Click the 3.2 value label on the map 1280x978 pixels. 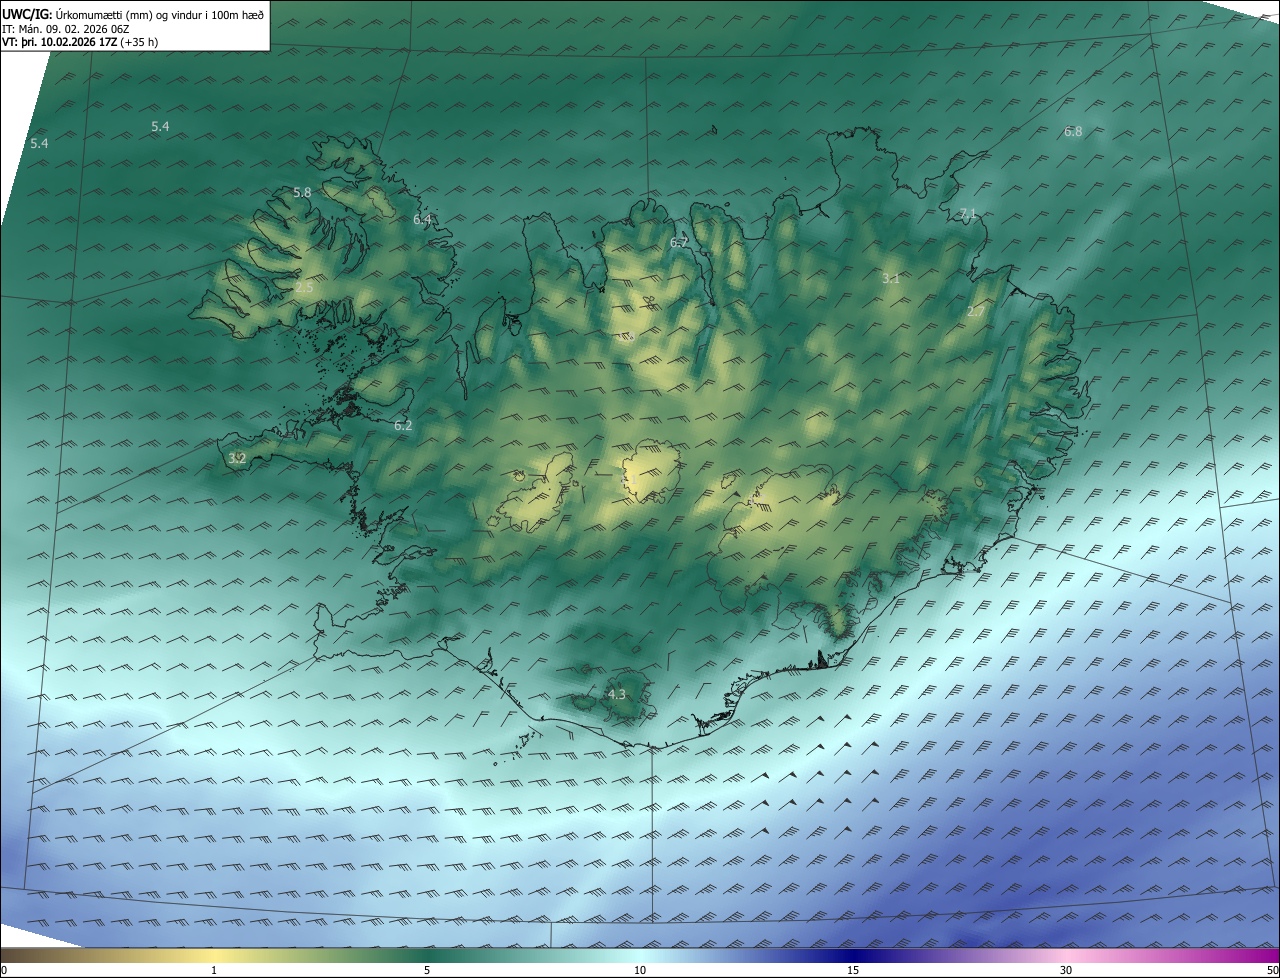237,458
